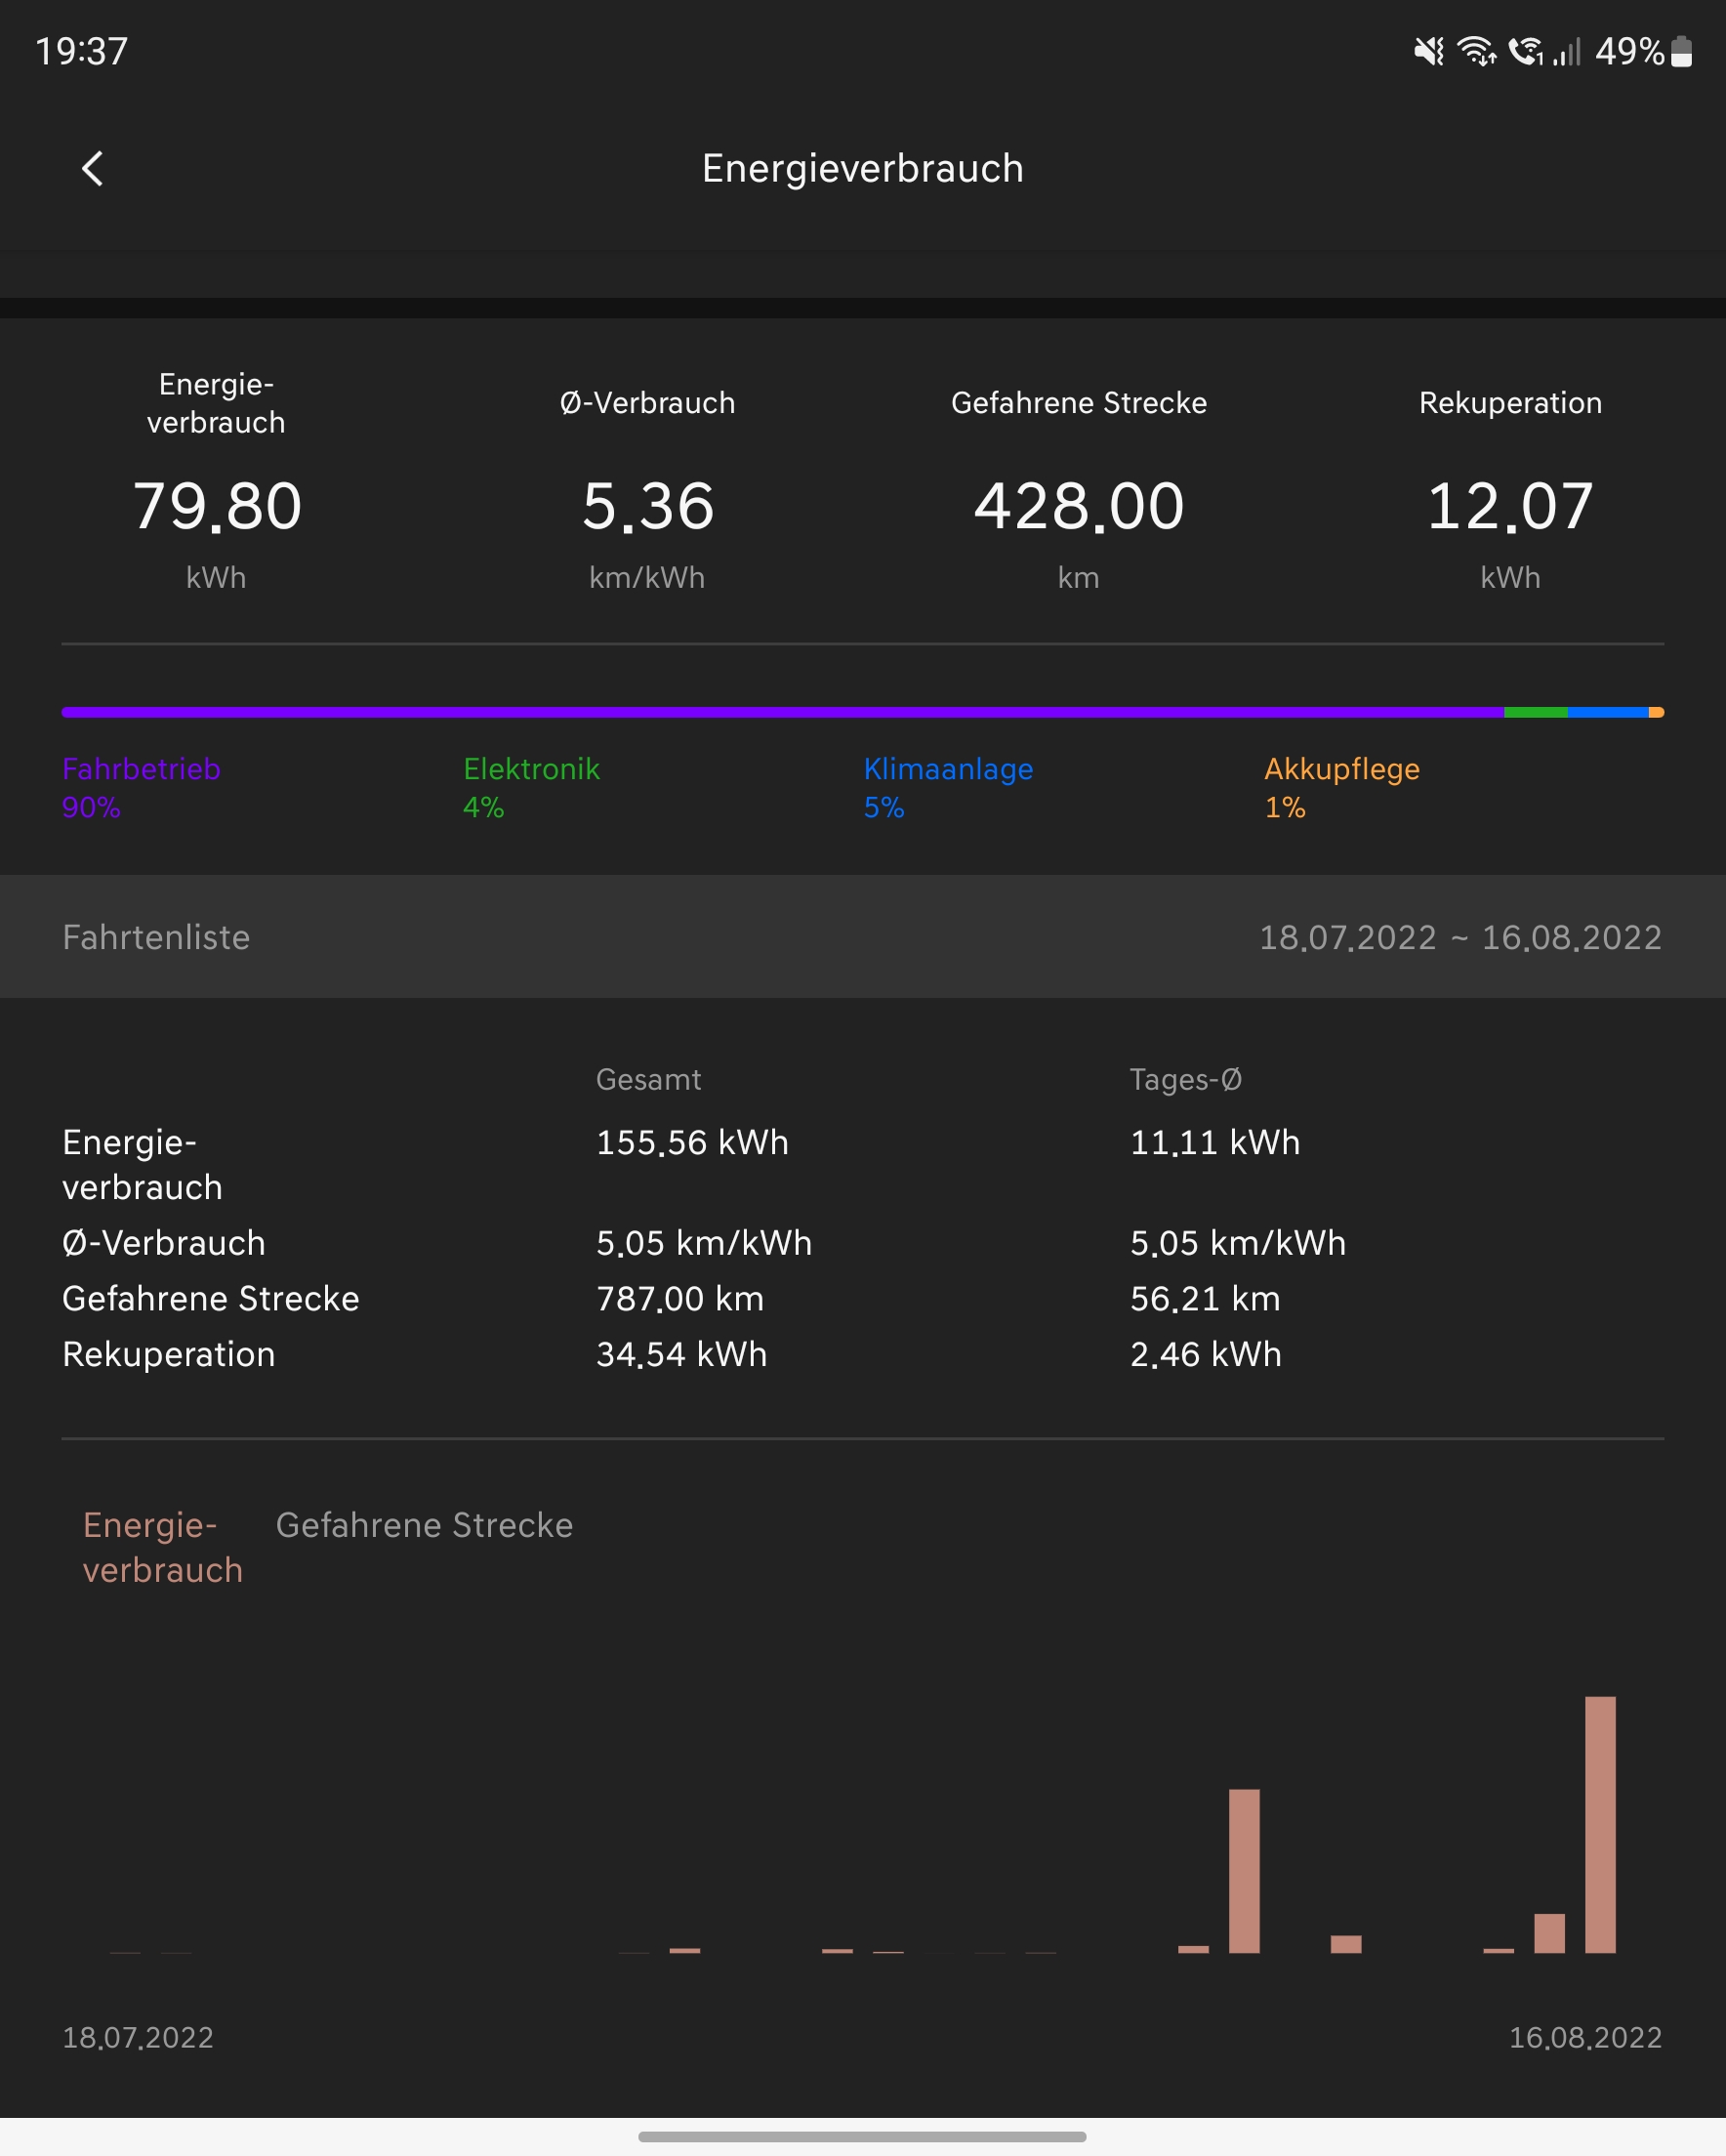Switch to the Gefahrene Strecke chart tab
Image resolution: width=1726 pixels, height=2156 pixels.
[424, 1525]
